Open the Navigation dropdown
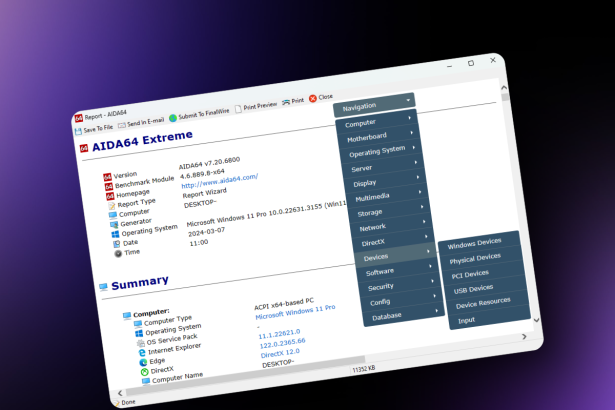 click(374, 105)
